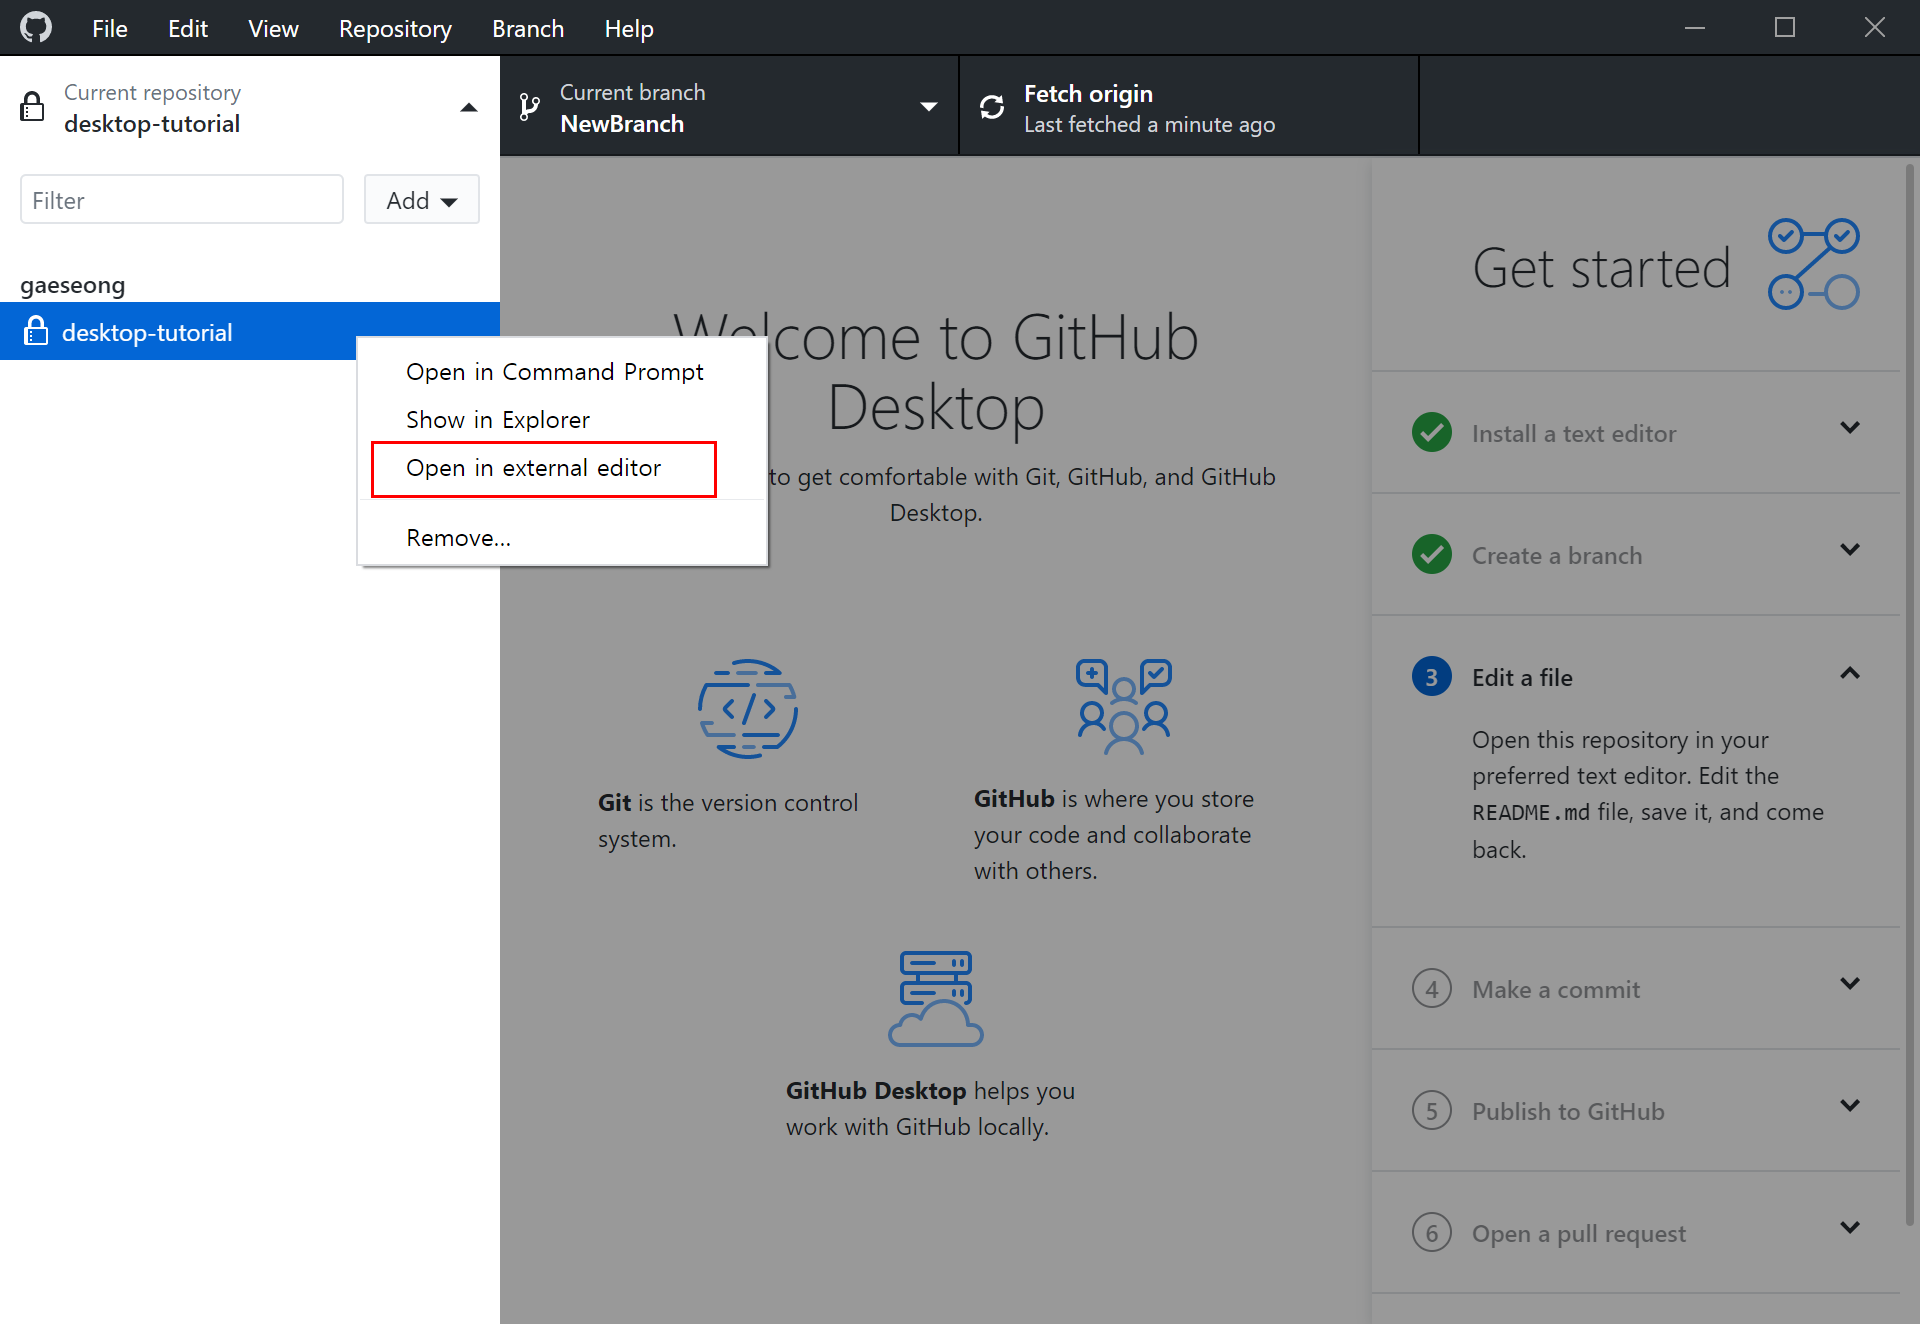This screenshot has width=1920, height=1324.
Task: Click the green check next to Create a branch
Action: tap(1432, 555)
